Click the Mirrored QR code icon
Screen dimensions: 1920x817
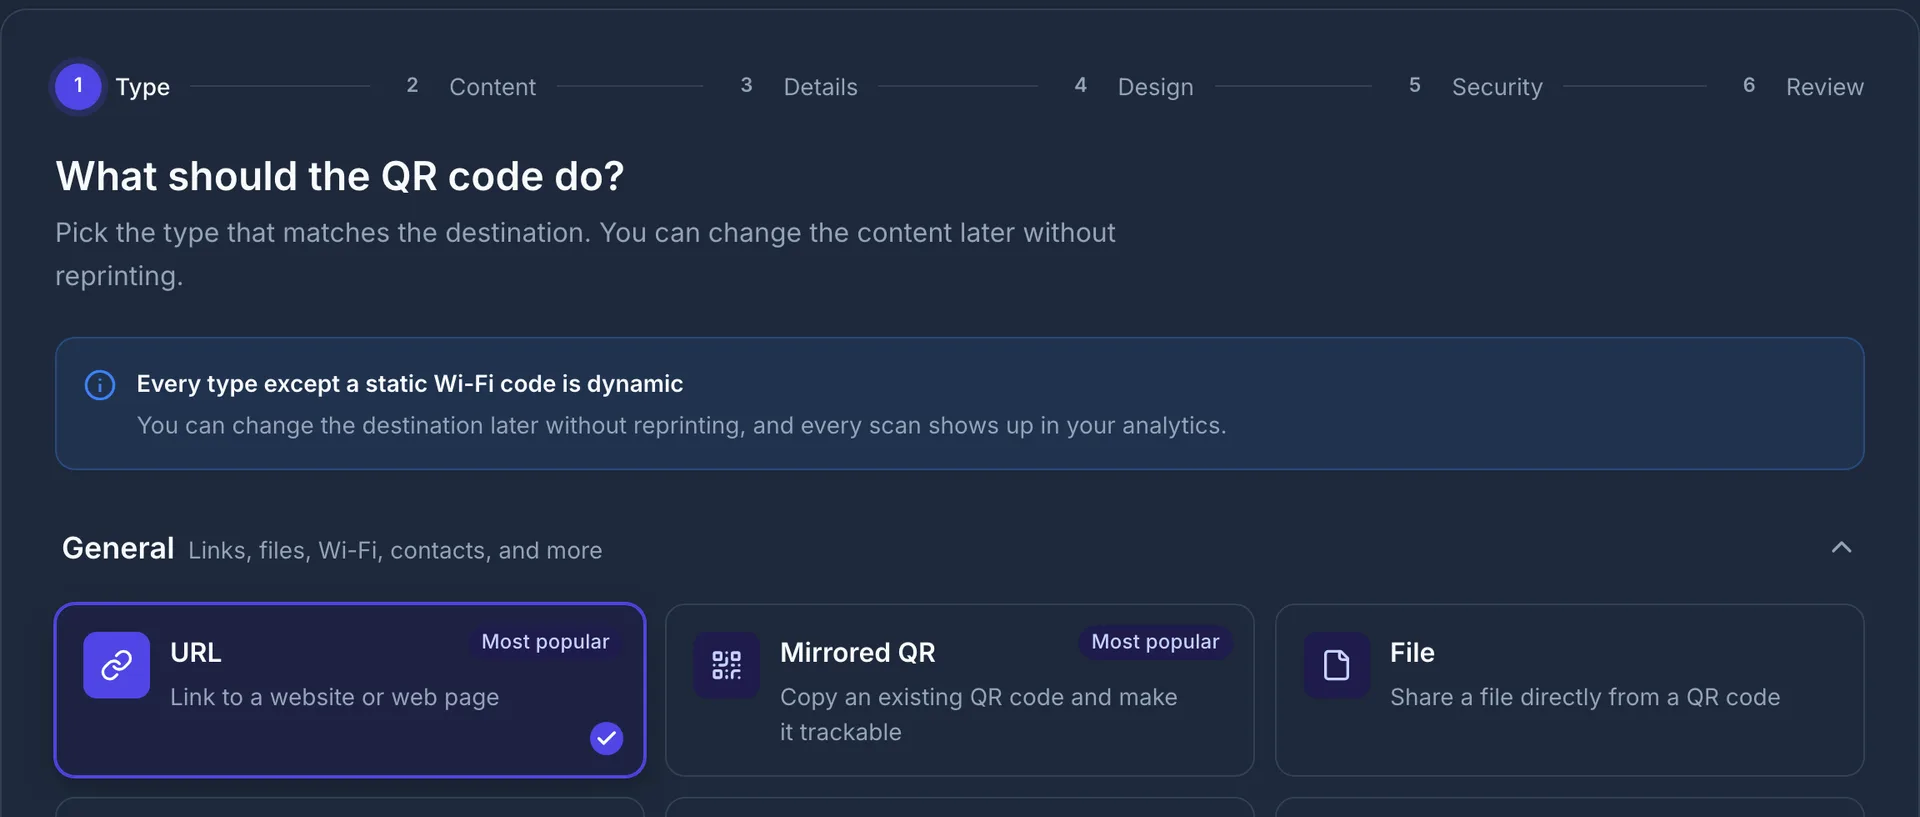pos(727,665)
